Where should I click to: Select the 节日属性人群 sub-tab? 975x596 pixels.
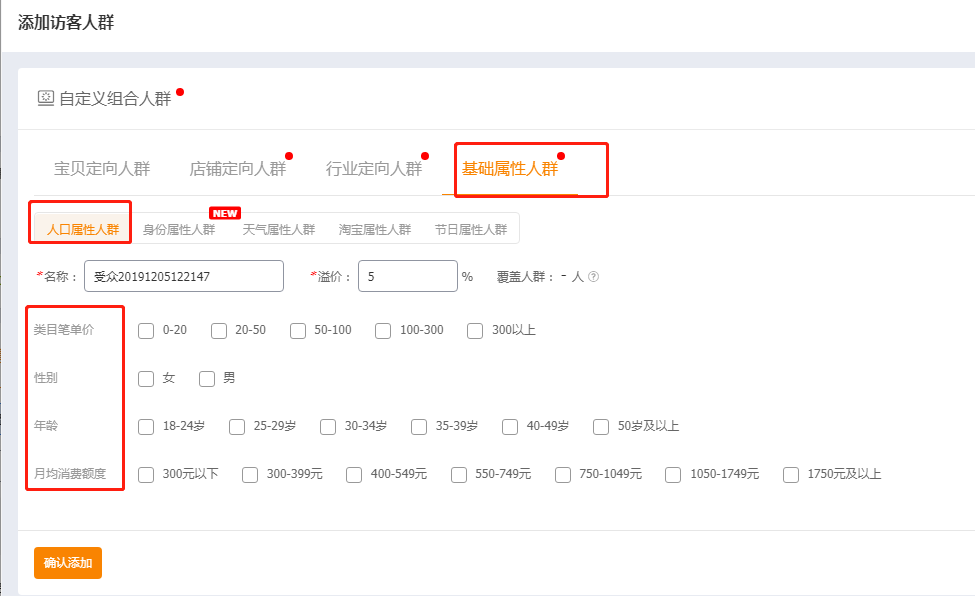[471, 230]
